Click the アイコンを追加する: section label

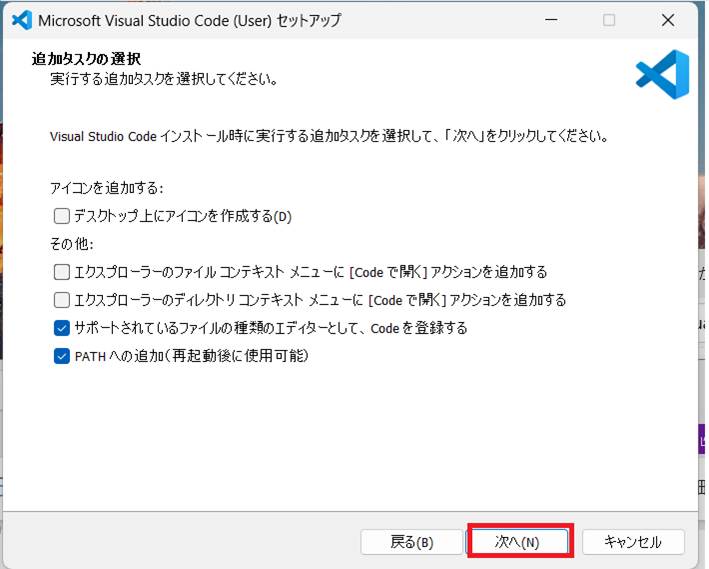[106, 188]
